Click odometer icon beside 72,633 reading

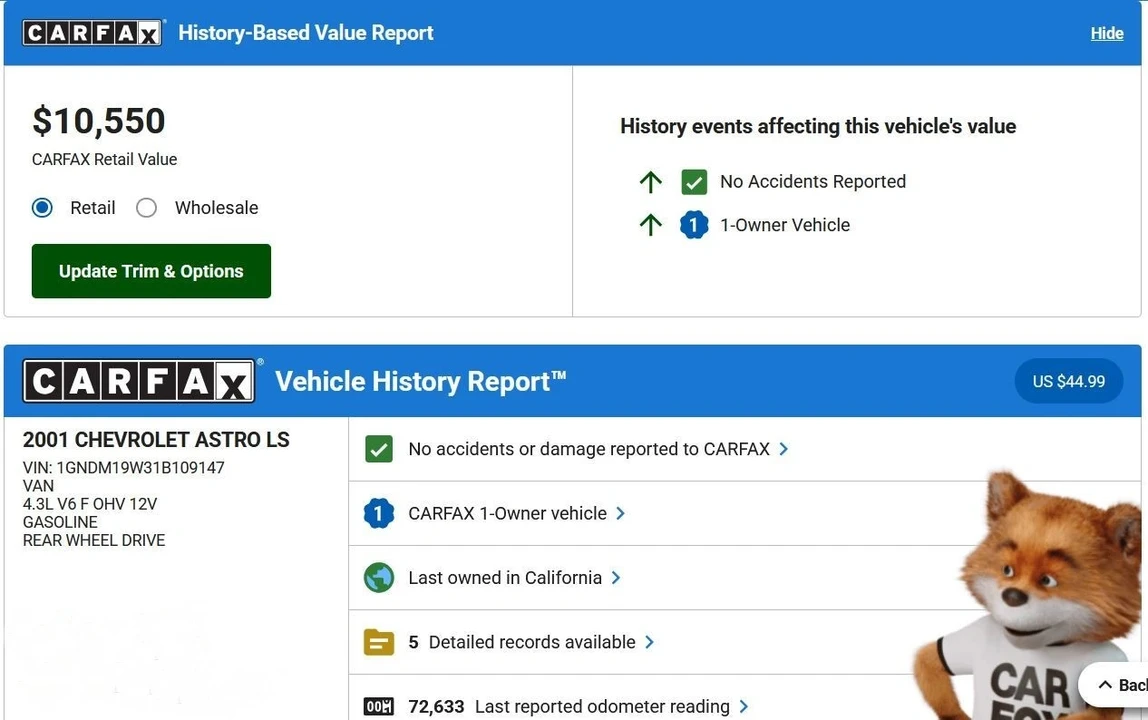pyautogui.click(x=379, y=707)
